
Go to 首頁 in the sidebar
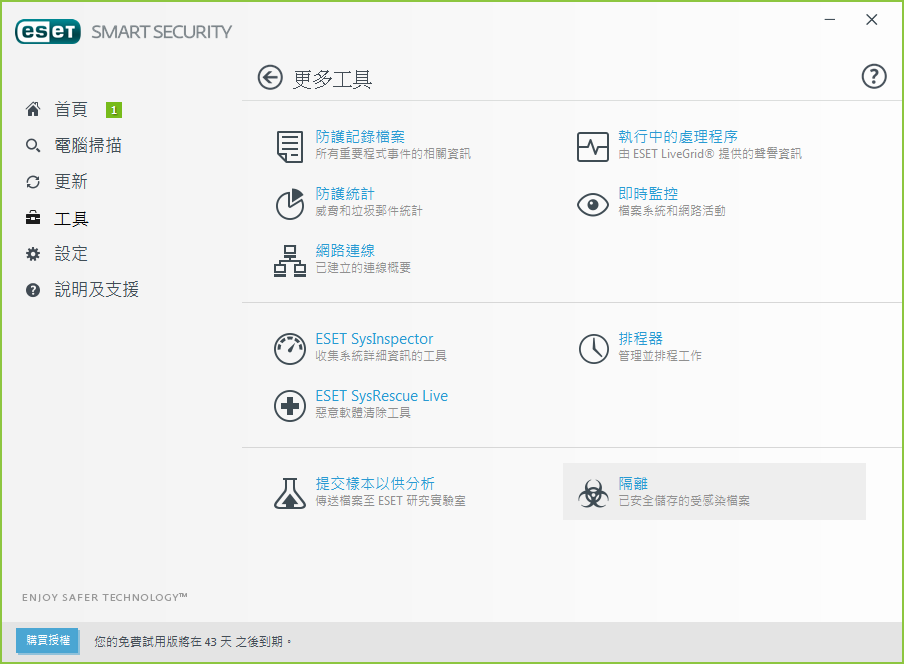[71, 109]
